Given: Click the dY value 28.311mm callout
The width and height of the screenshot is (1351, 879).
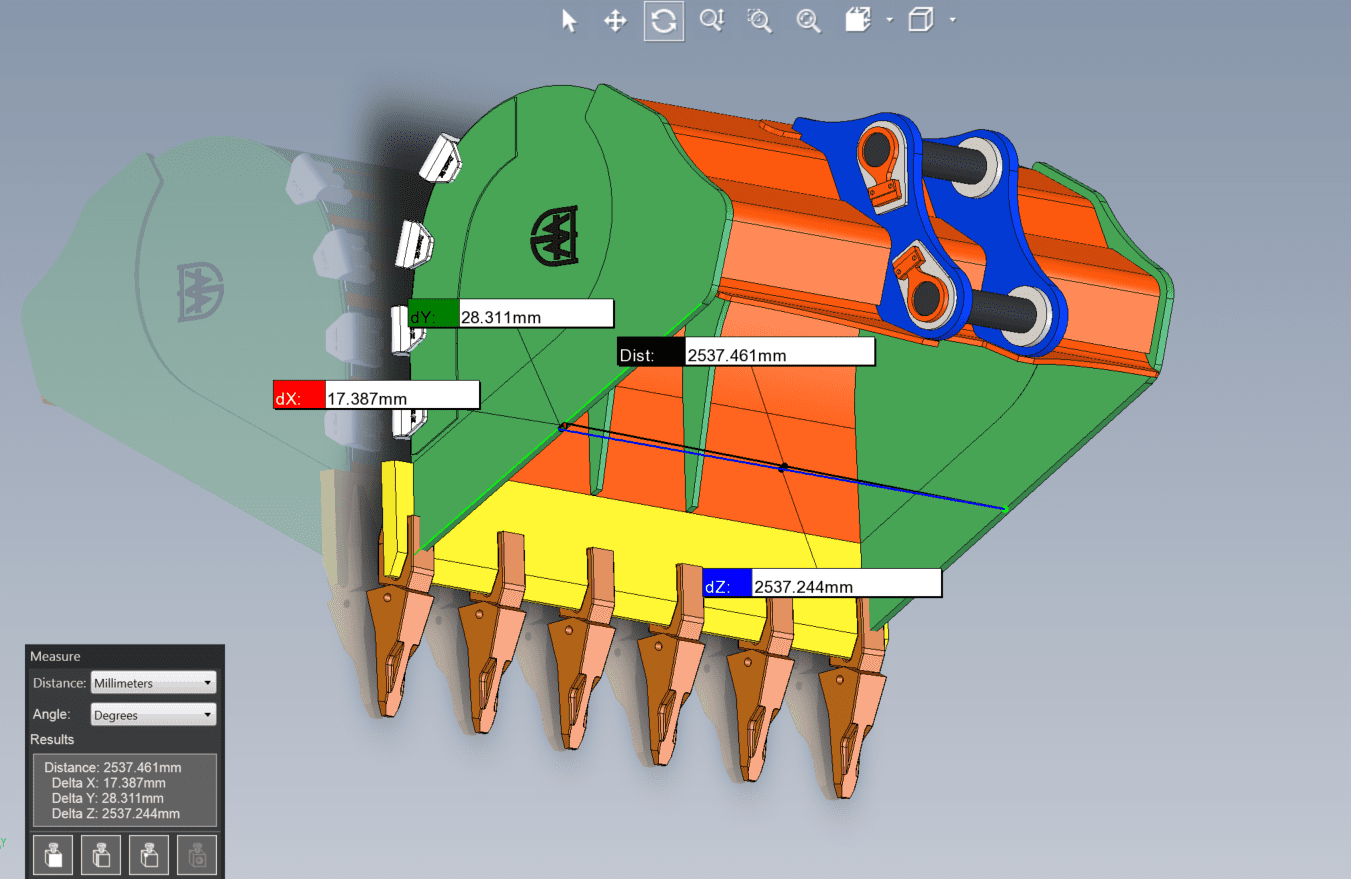Looking at the screenshot, I should click(535, 314).
